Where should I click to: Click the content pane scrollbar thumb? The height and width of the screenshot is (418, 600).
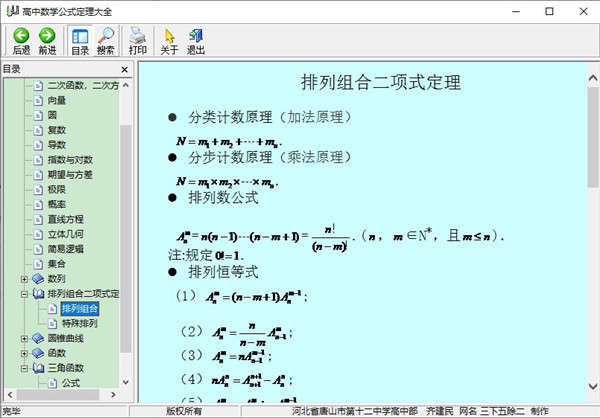pos(593,137)
